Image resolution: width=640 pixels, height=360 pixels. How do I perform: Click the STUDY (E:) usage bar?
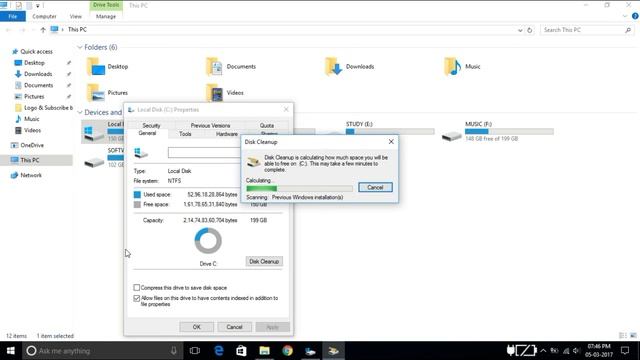(x=390, y=131)
